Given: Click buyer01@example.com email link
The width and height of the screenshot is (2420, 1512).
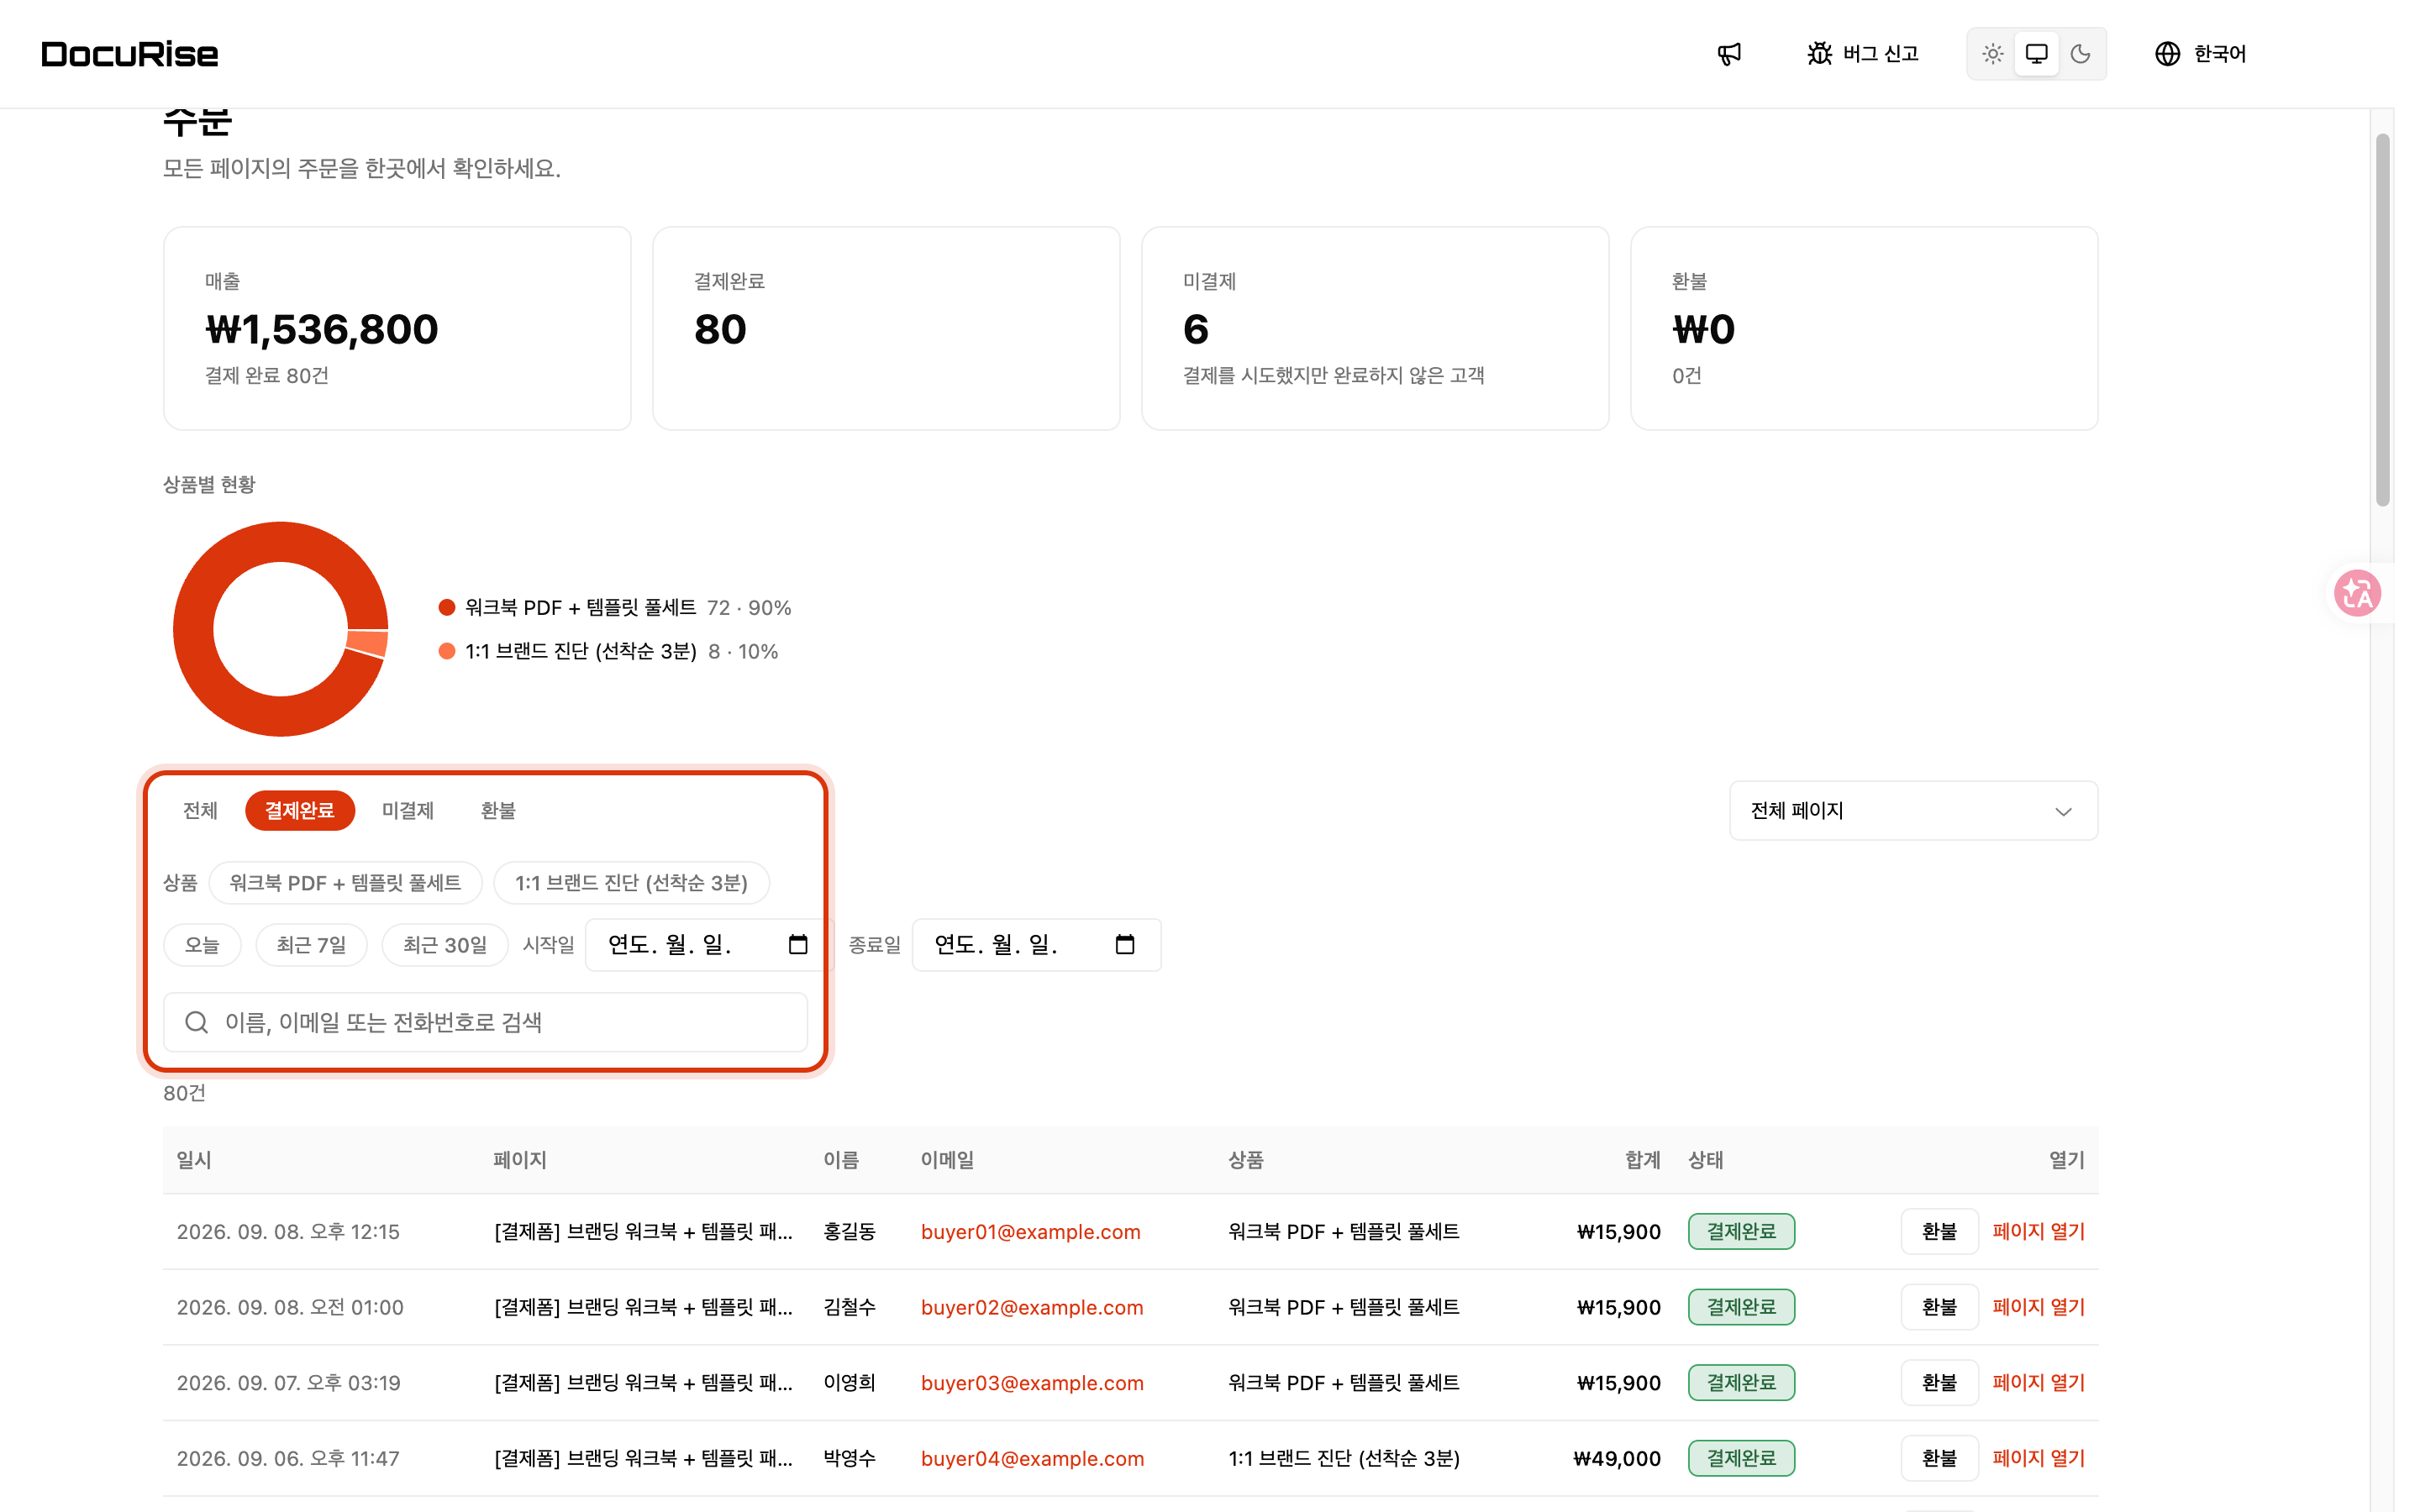Looking at the screenshot, I should click(x=1030, y=1232).
